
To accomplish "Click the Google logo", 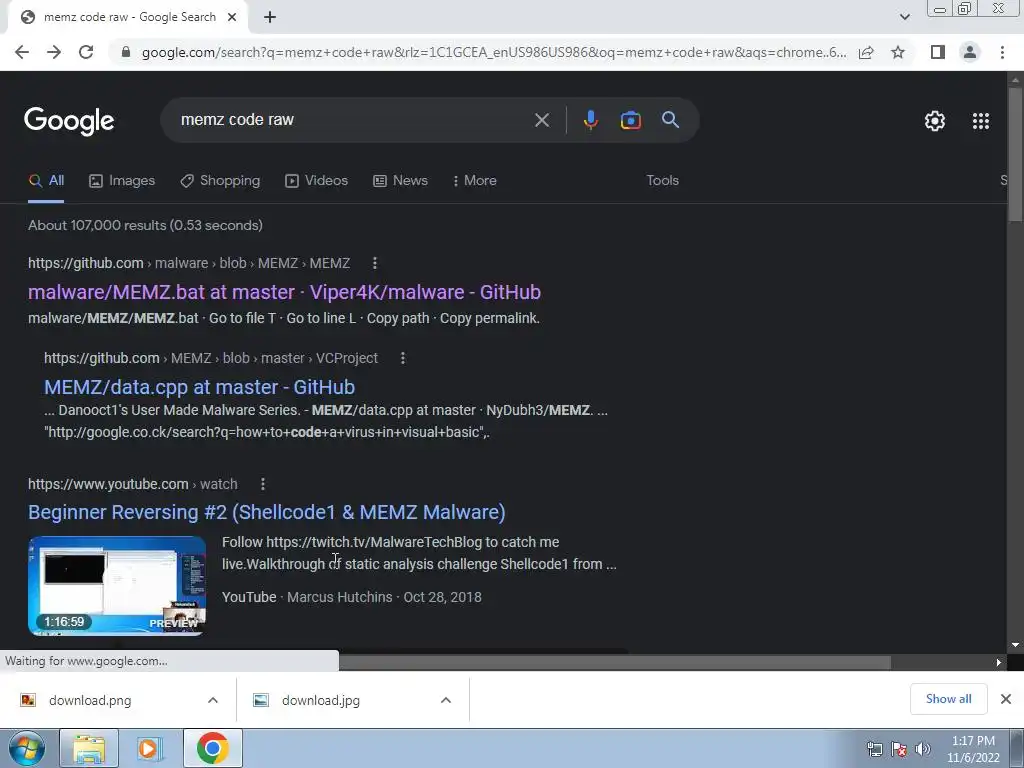I will [69, 121].
